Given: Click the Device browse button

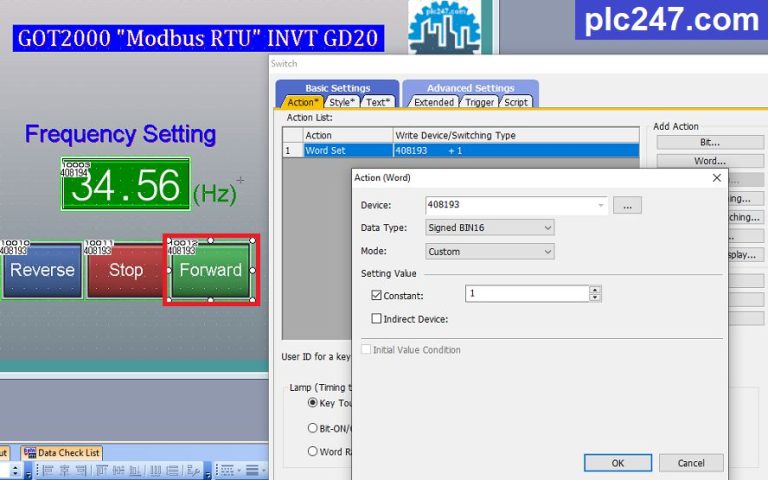Looking at the screenshot, I should [x=627, y=206].
